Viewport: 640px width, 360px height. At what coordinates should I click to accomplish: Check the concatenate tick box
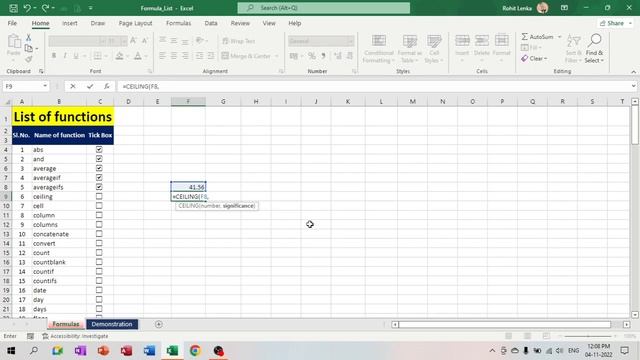(x=99, y=234)
